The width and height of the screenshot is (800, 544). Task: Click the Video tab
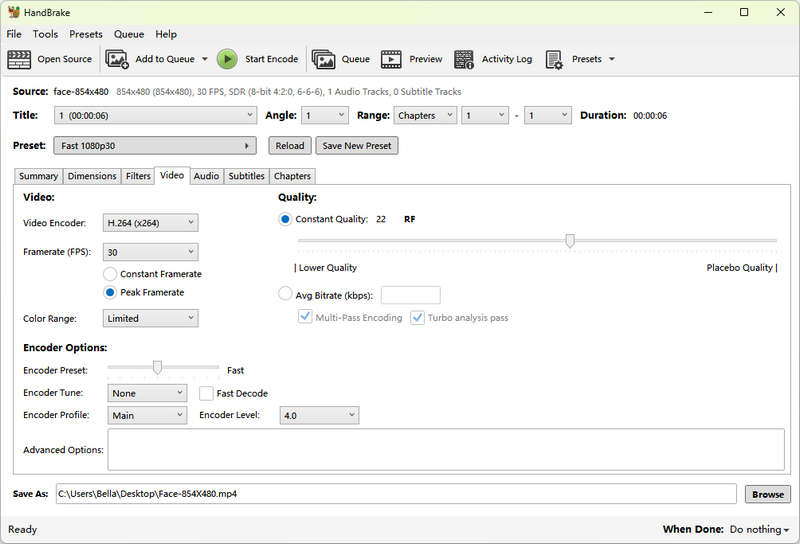(172, 175)
